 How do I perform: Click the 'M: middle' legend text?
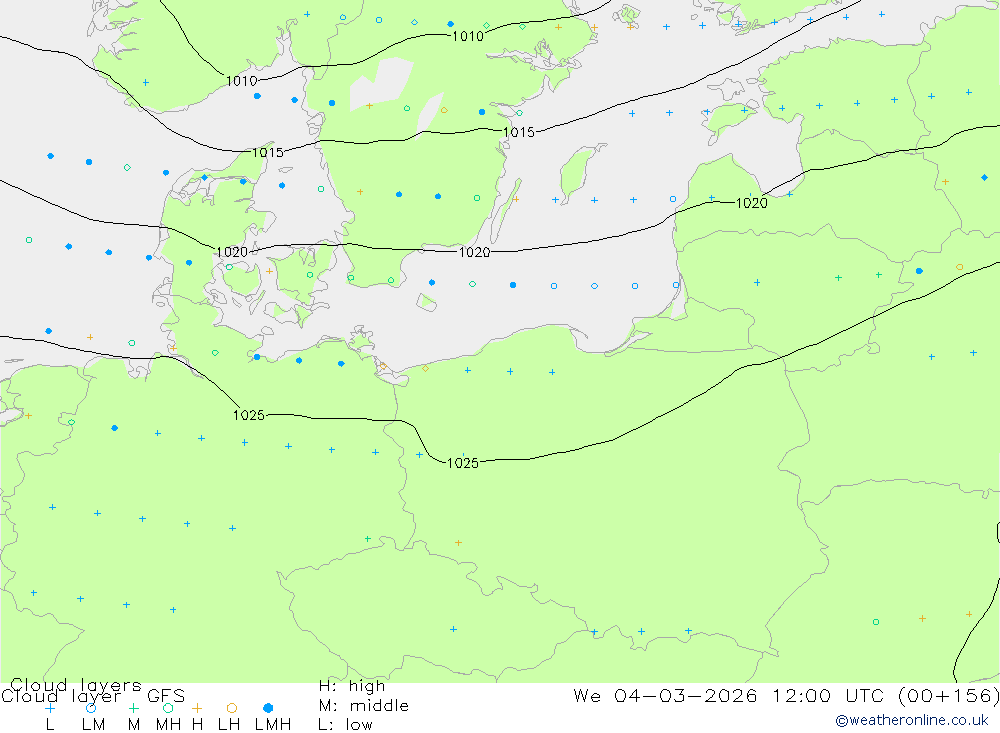coord(364,706)
